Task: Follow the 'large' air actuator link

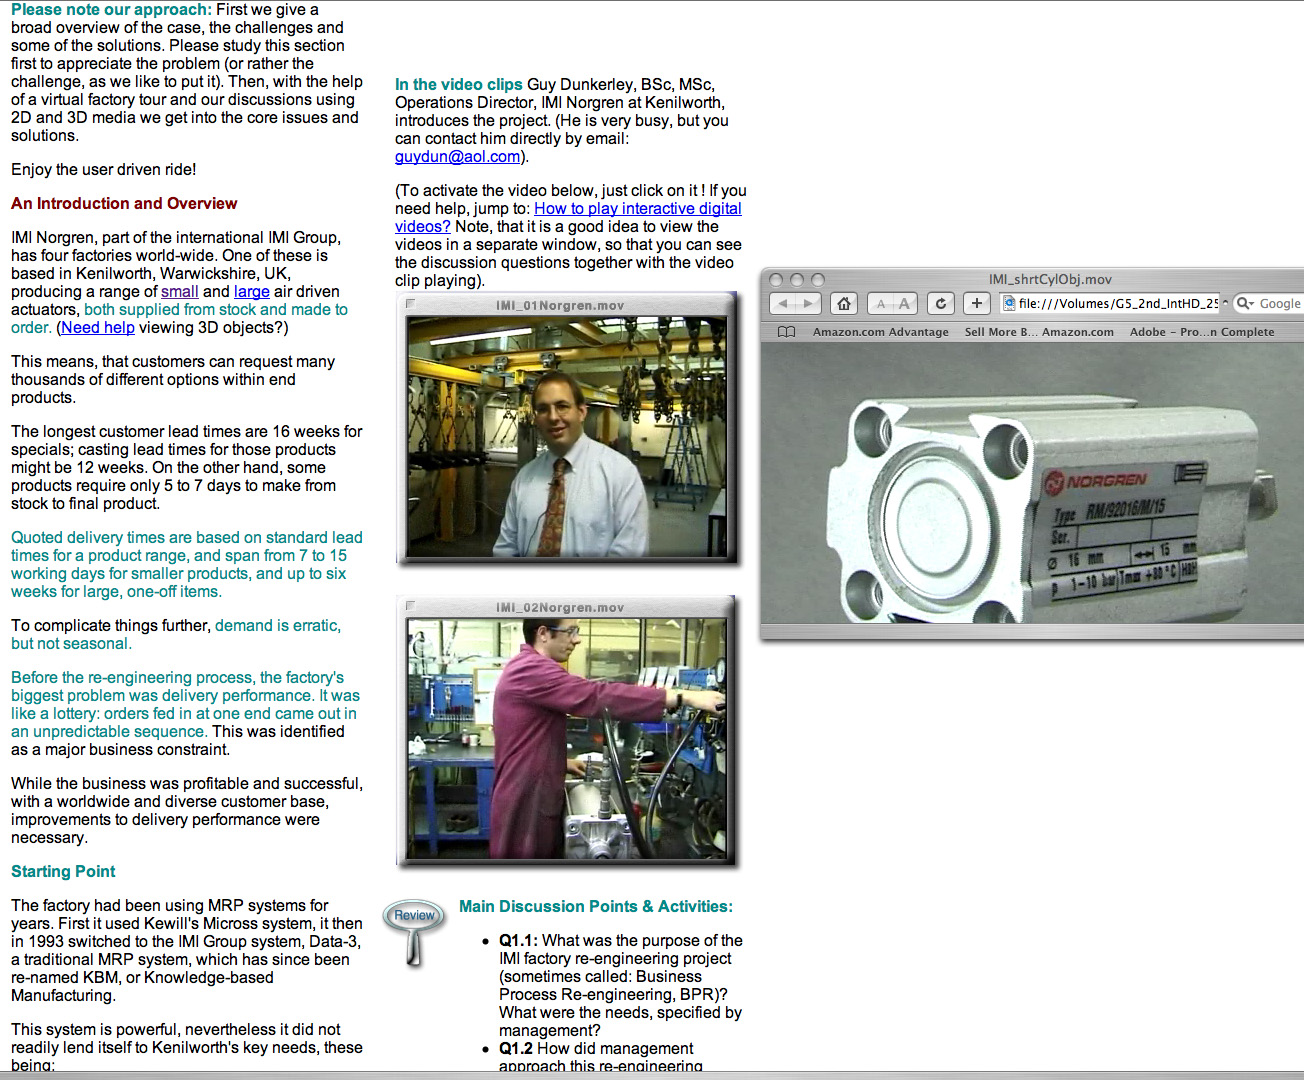Action: (x=252, y=291)
